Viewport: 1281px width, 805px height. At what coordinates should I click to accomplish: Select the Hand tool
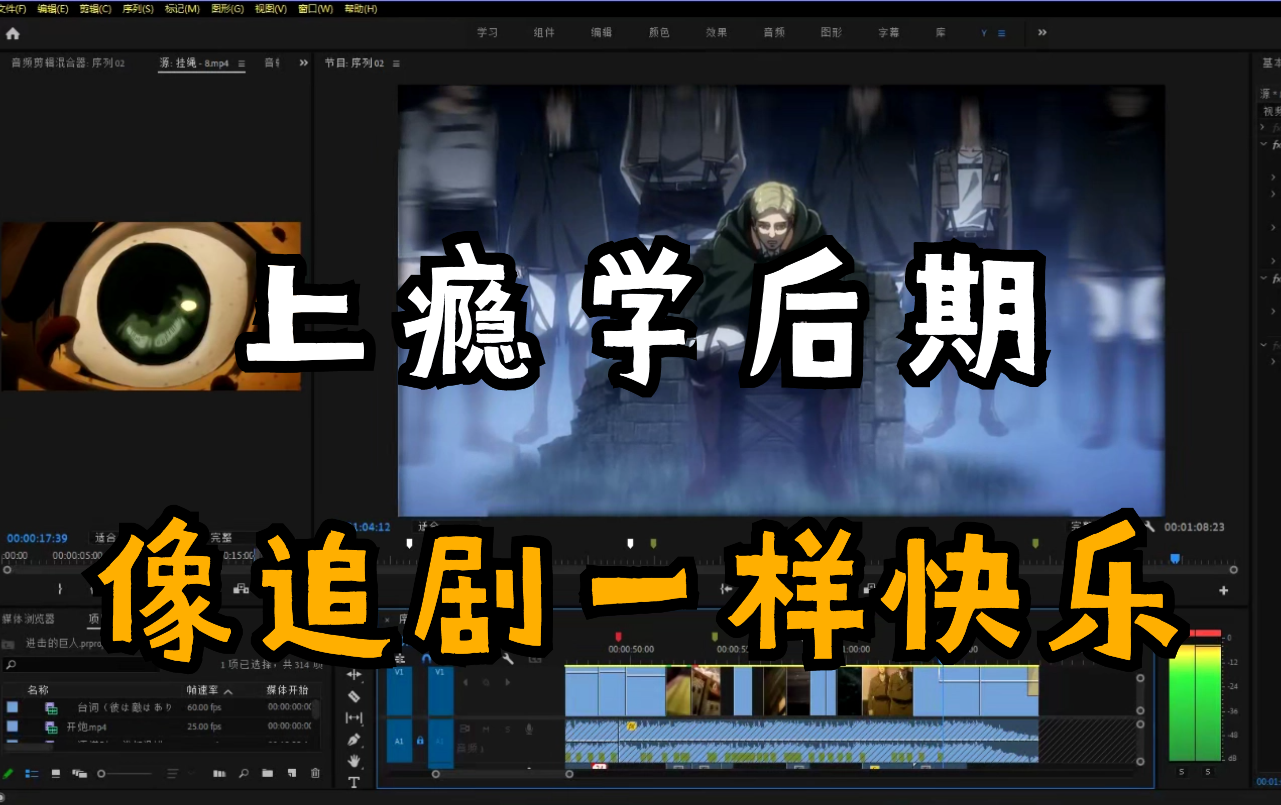pyautogui.click(x=354, y=761)
